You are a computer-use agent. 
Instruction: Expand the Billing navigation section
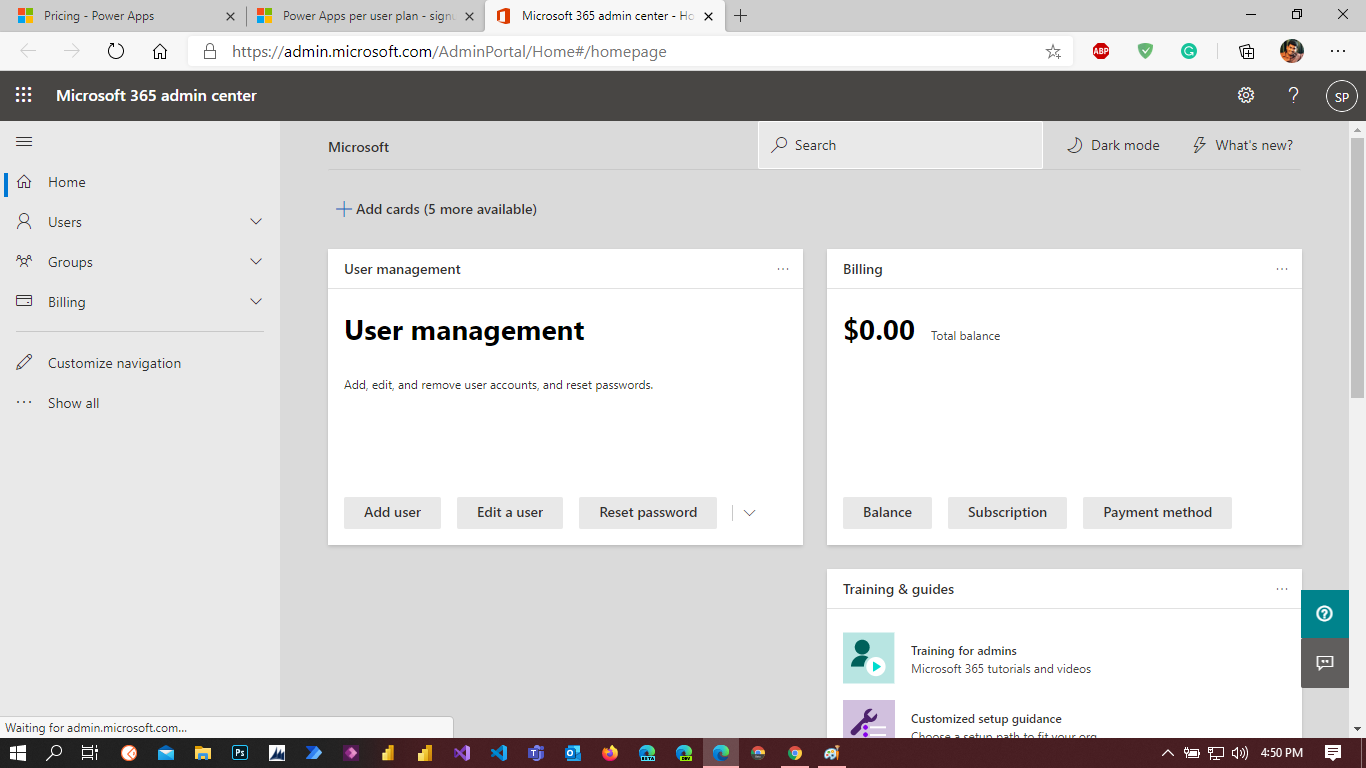pos(255,302)
